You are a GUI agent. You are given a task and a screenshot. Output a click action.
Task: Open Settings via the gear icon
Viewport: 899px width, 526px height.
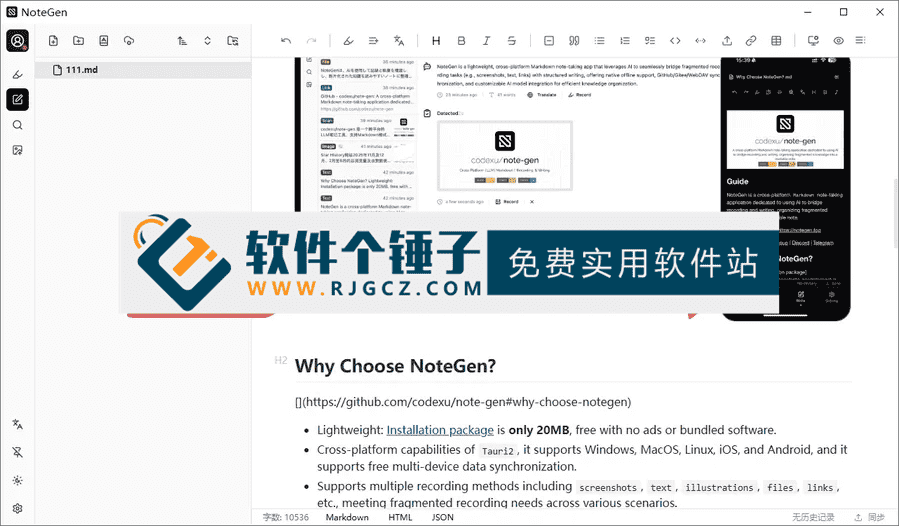[x=18, y=509]
